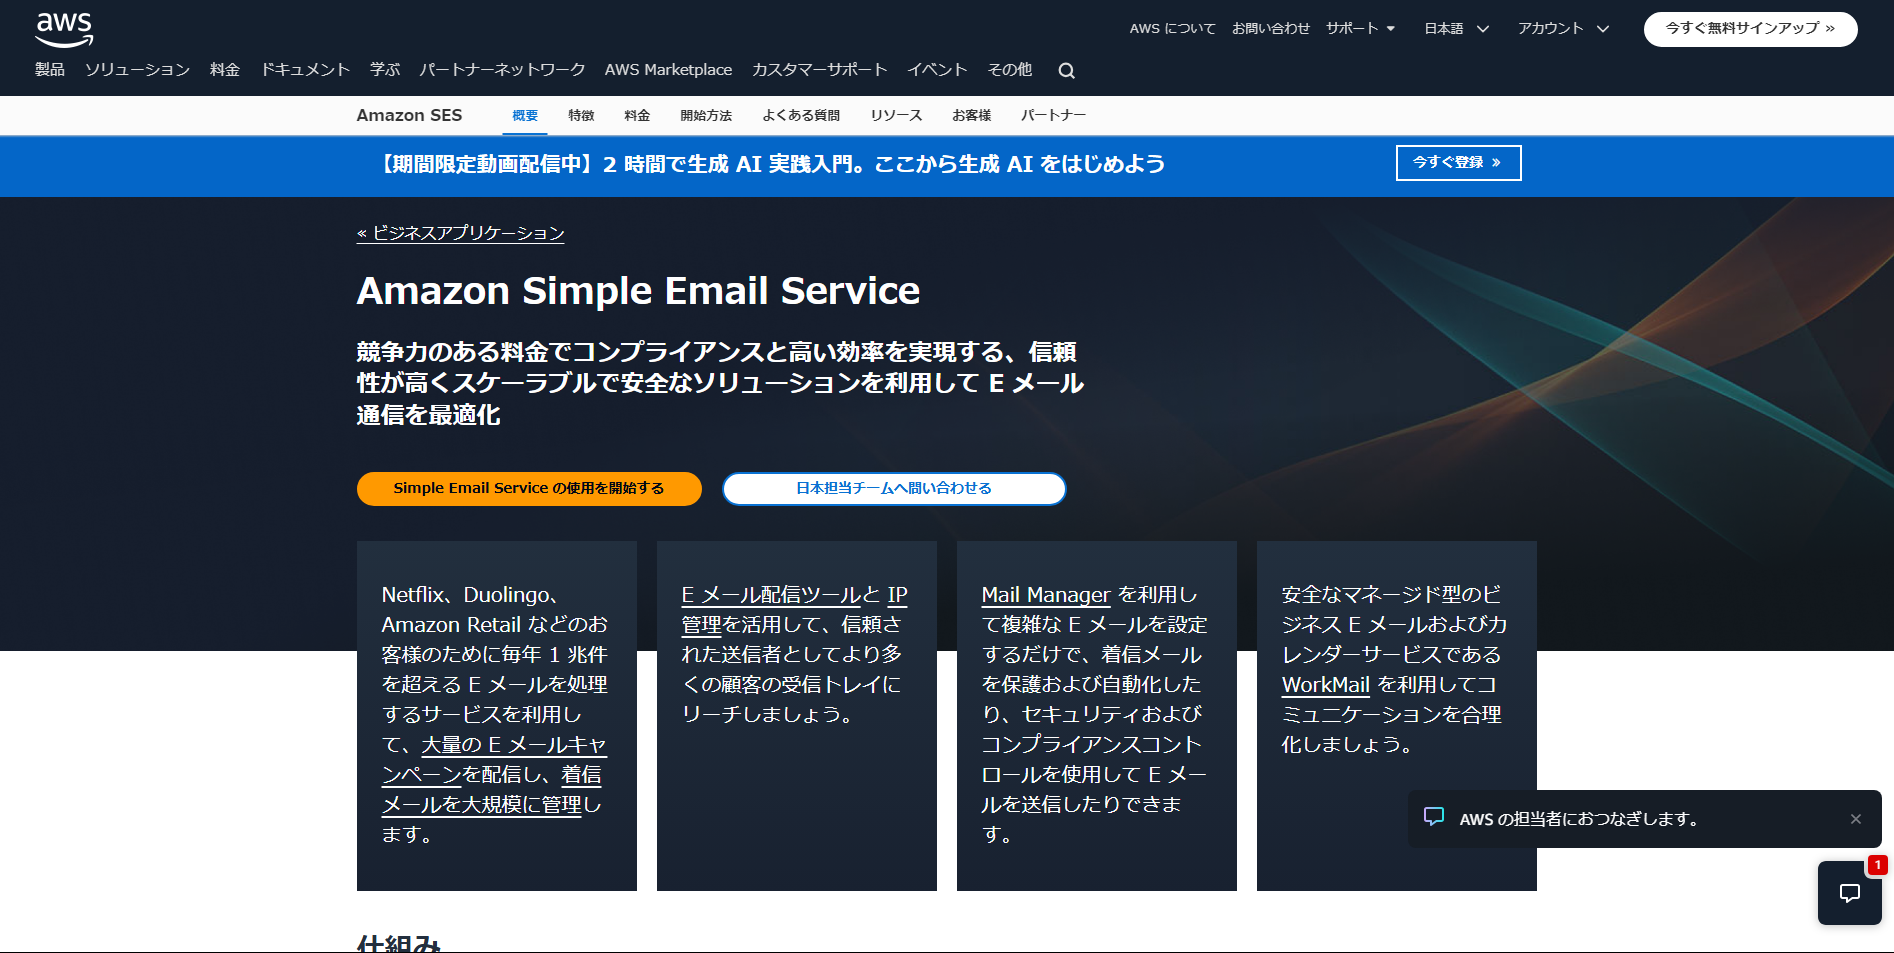Click the お問い合わせ link
This screenshot has height=953, width=1894.
tap(1271, 29)
